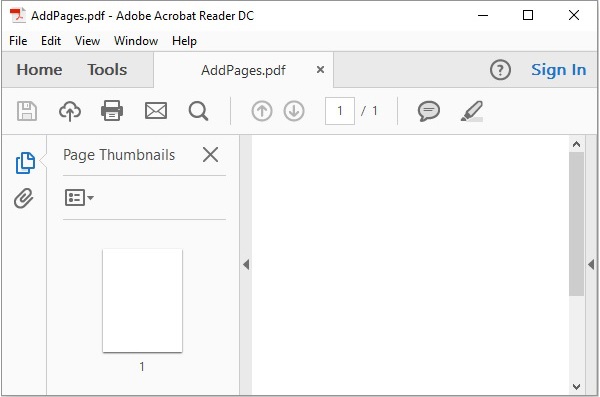Click the Adobe PDF icon in title bar
This screenshot has height=397, width=600.
[x=17, y=16]
